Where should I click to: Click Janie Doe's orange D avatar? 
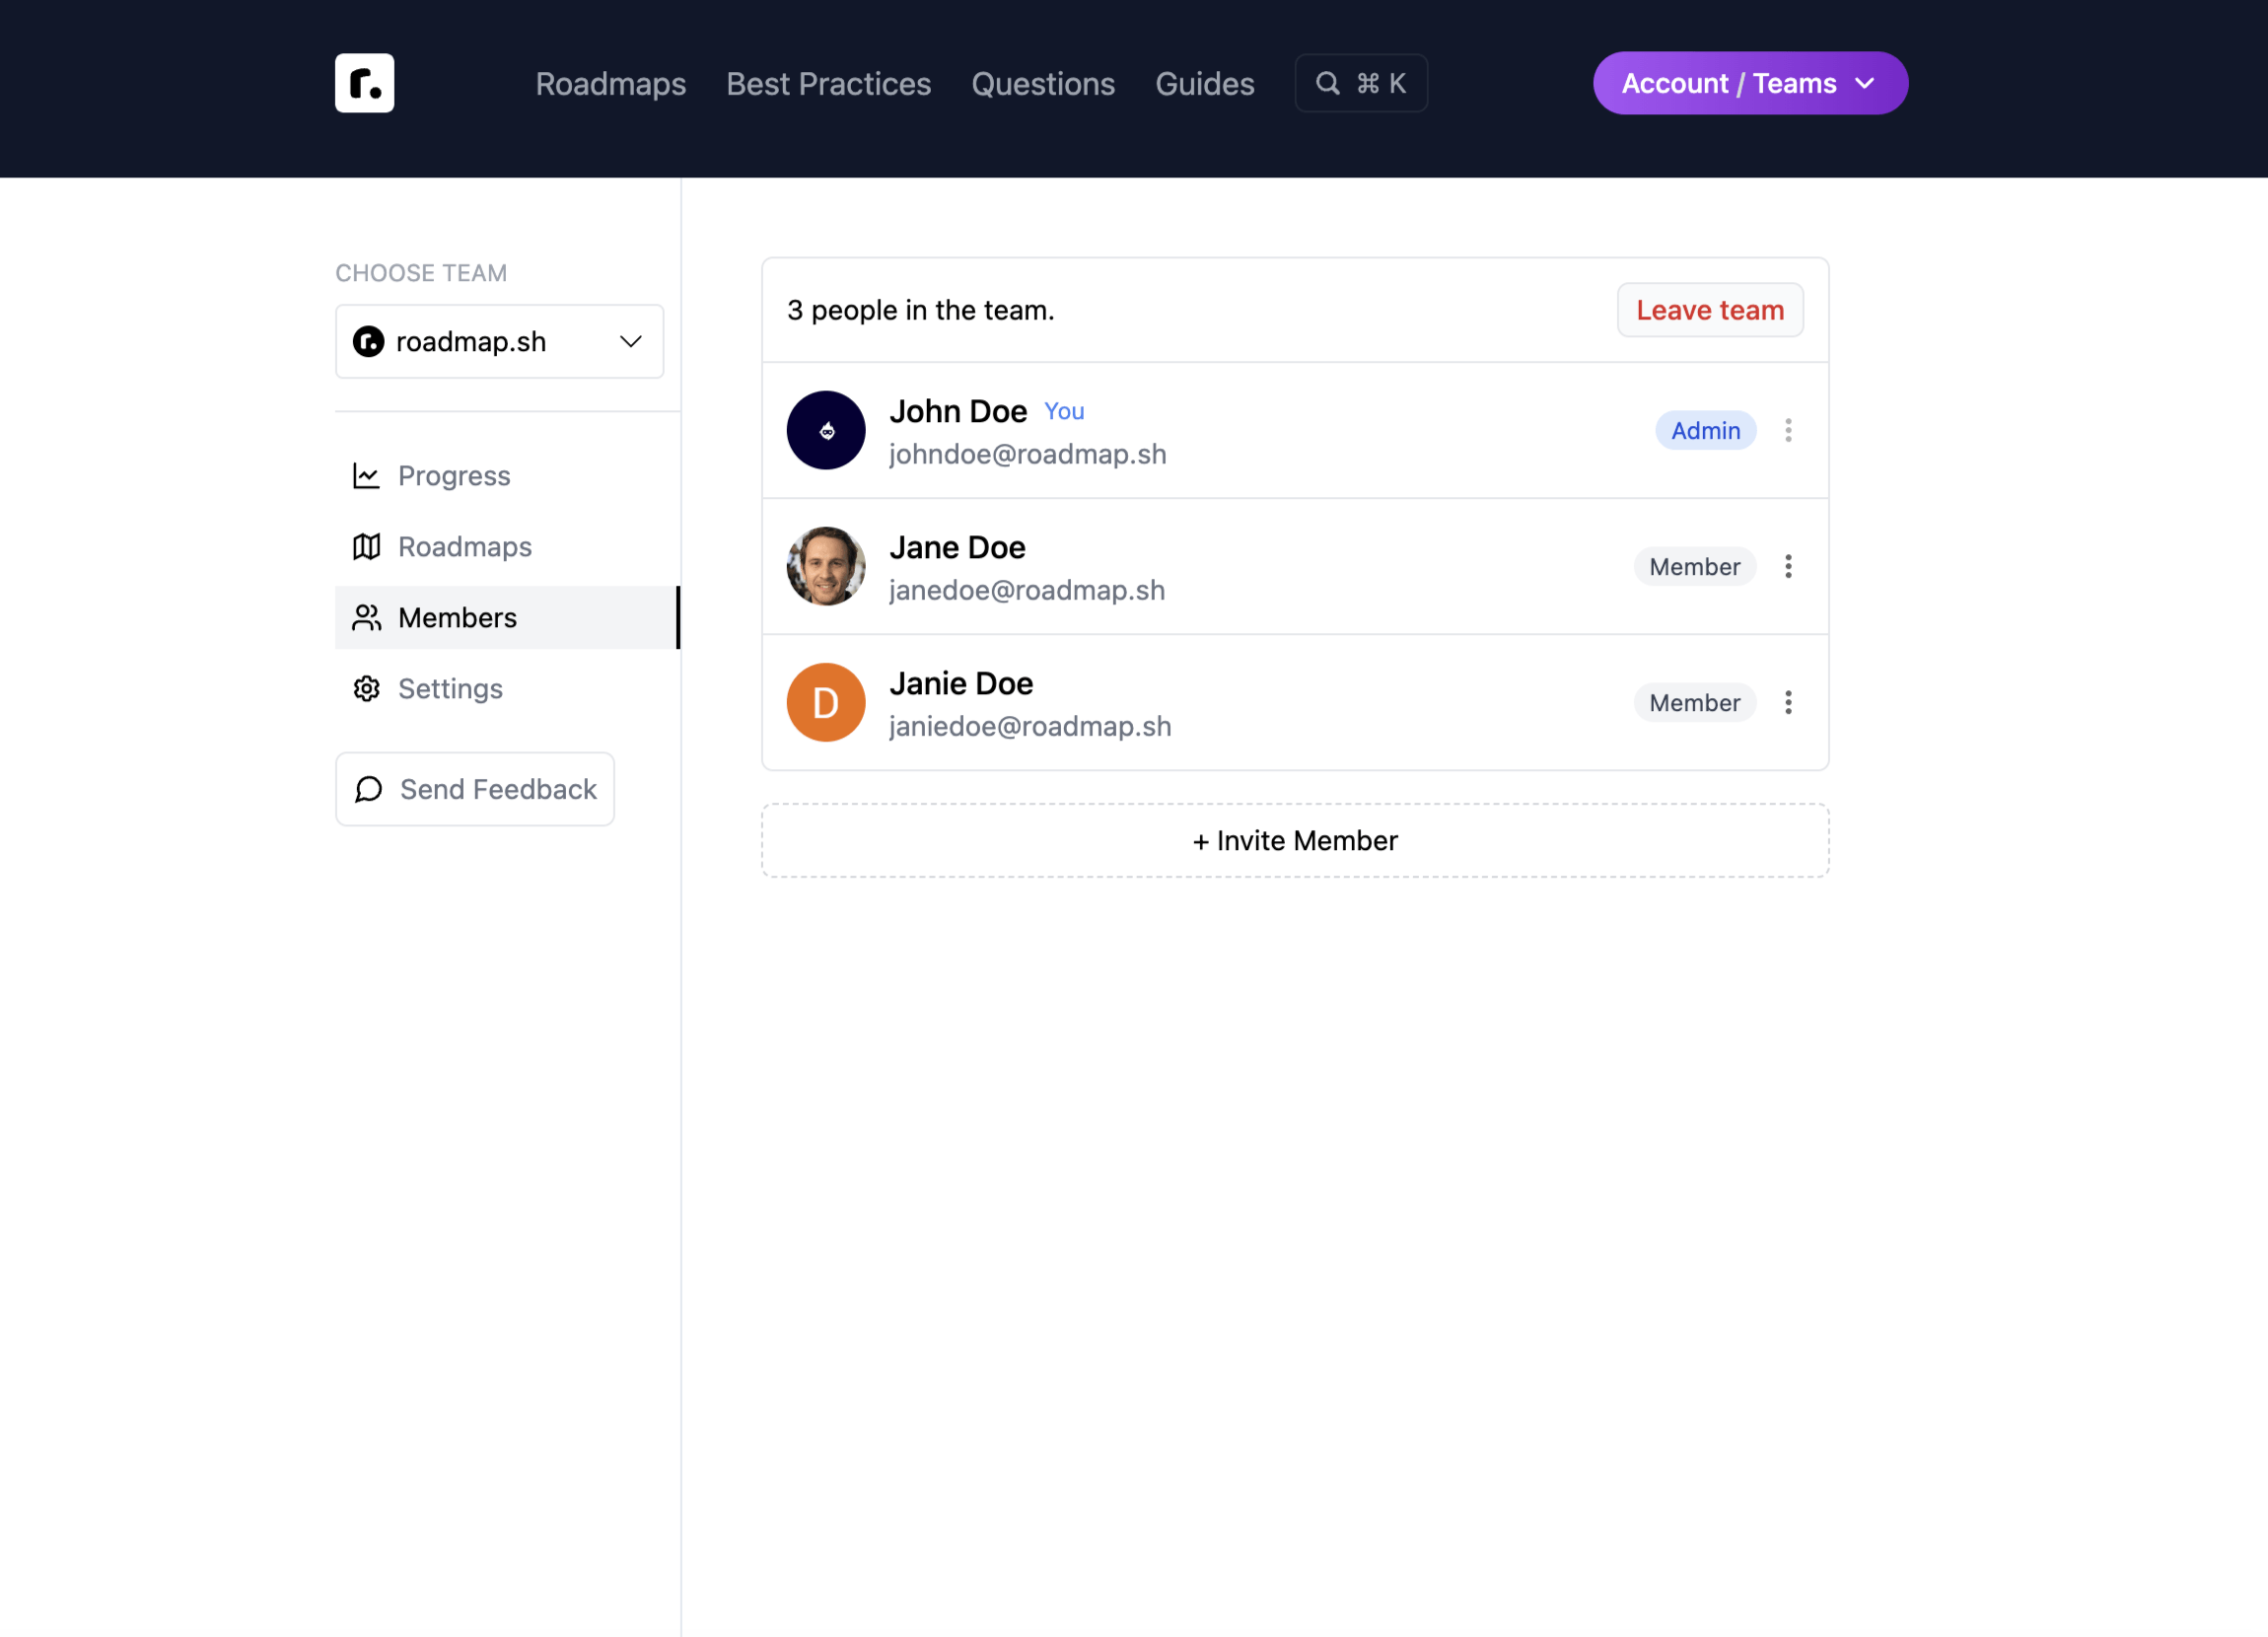825,703
